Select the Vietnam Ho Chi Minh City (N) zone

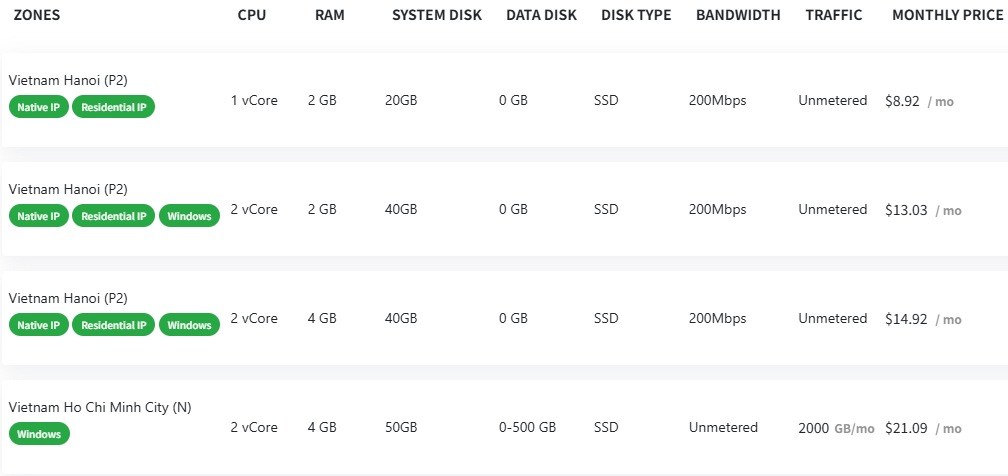point(99,407)
